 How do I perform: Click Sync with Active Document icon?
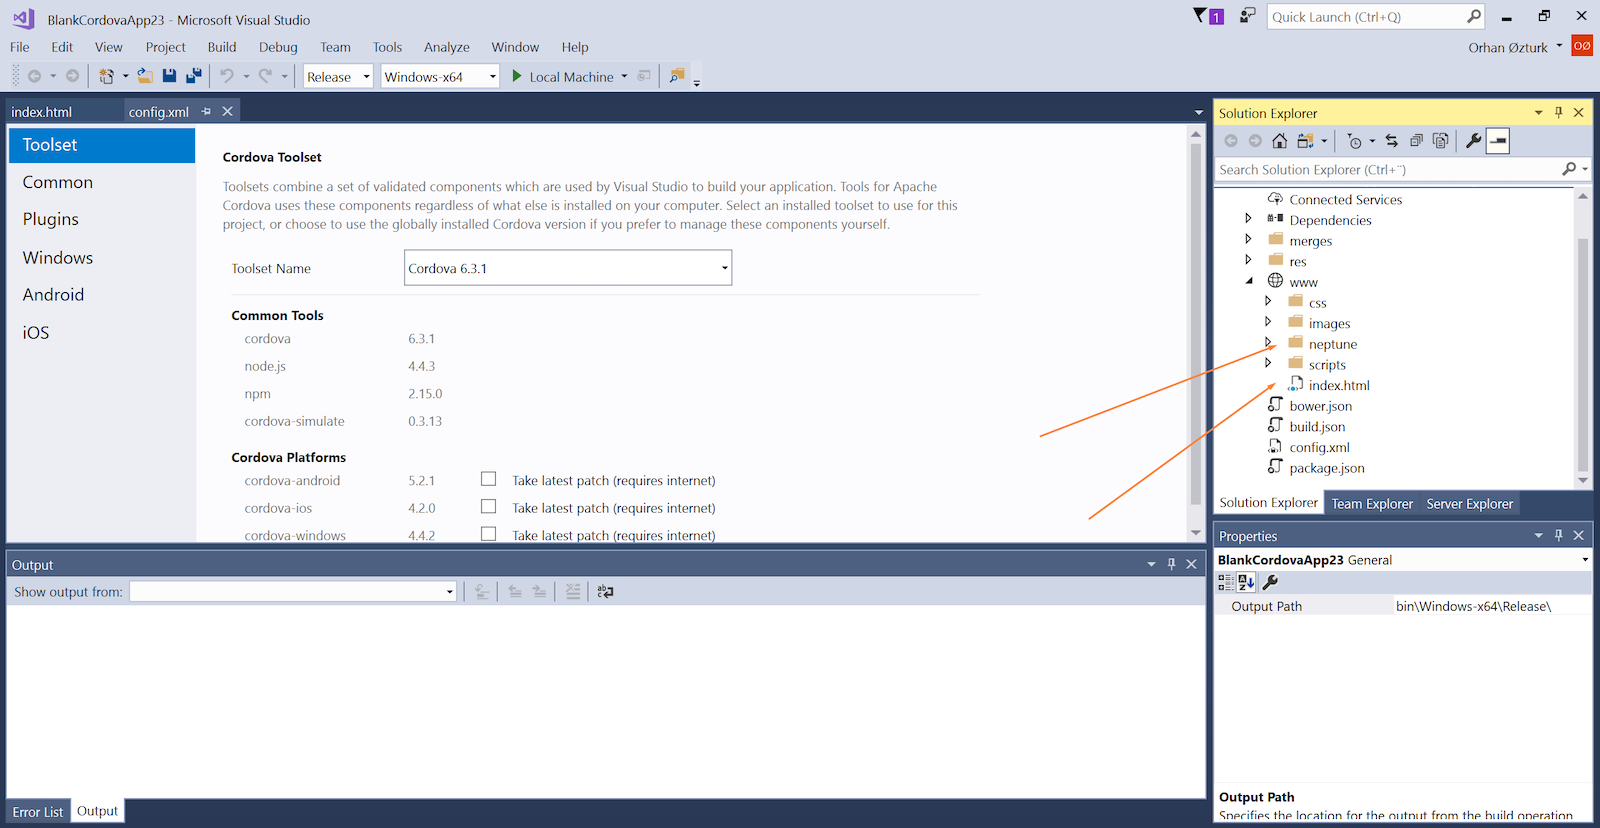1391,141
